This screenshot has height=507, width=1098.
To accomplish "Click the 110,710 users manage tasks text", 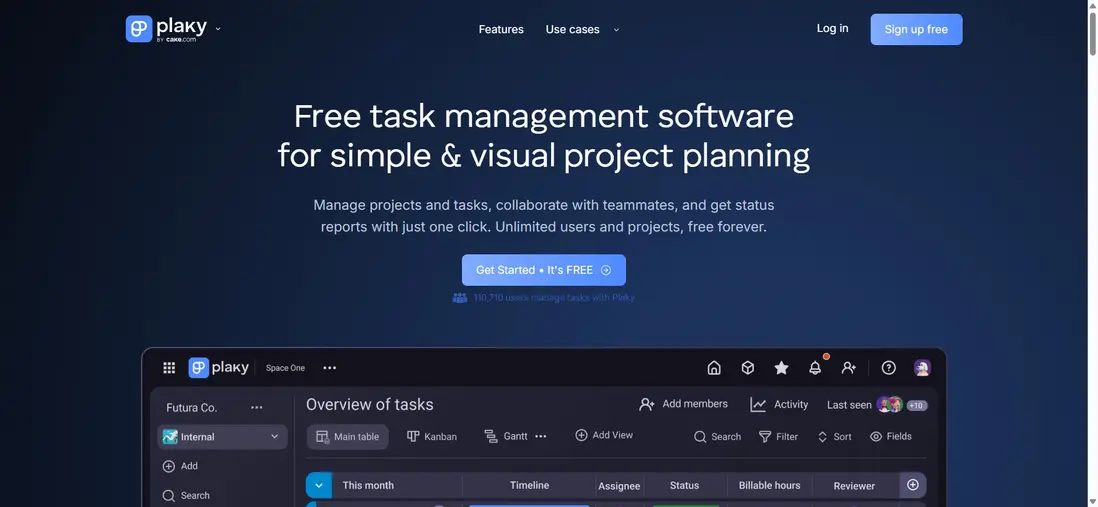I will tap(554, 298).
